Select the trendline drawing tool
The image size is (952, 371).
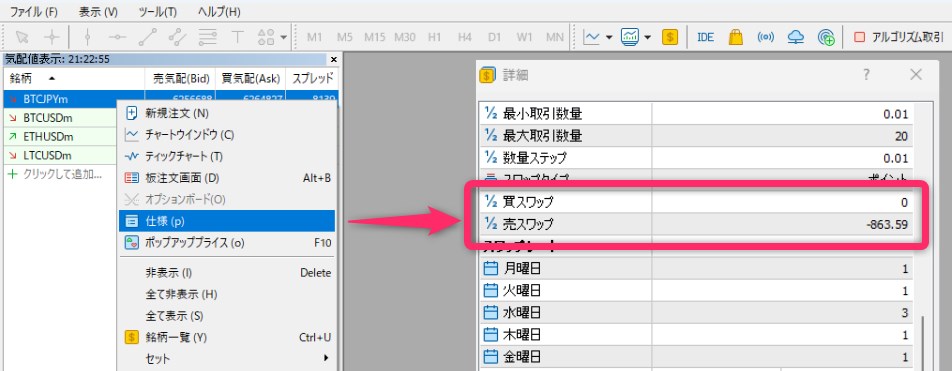(147, 37)
